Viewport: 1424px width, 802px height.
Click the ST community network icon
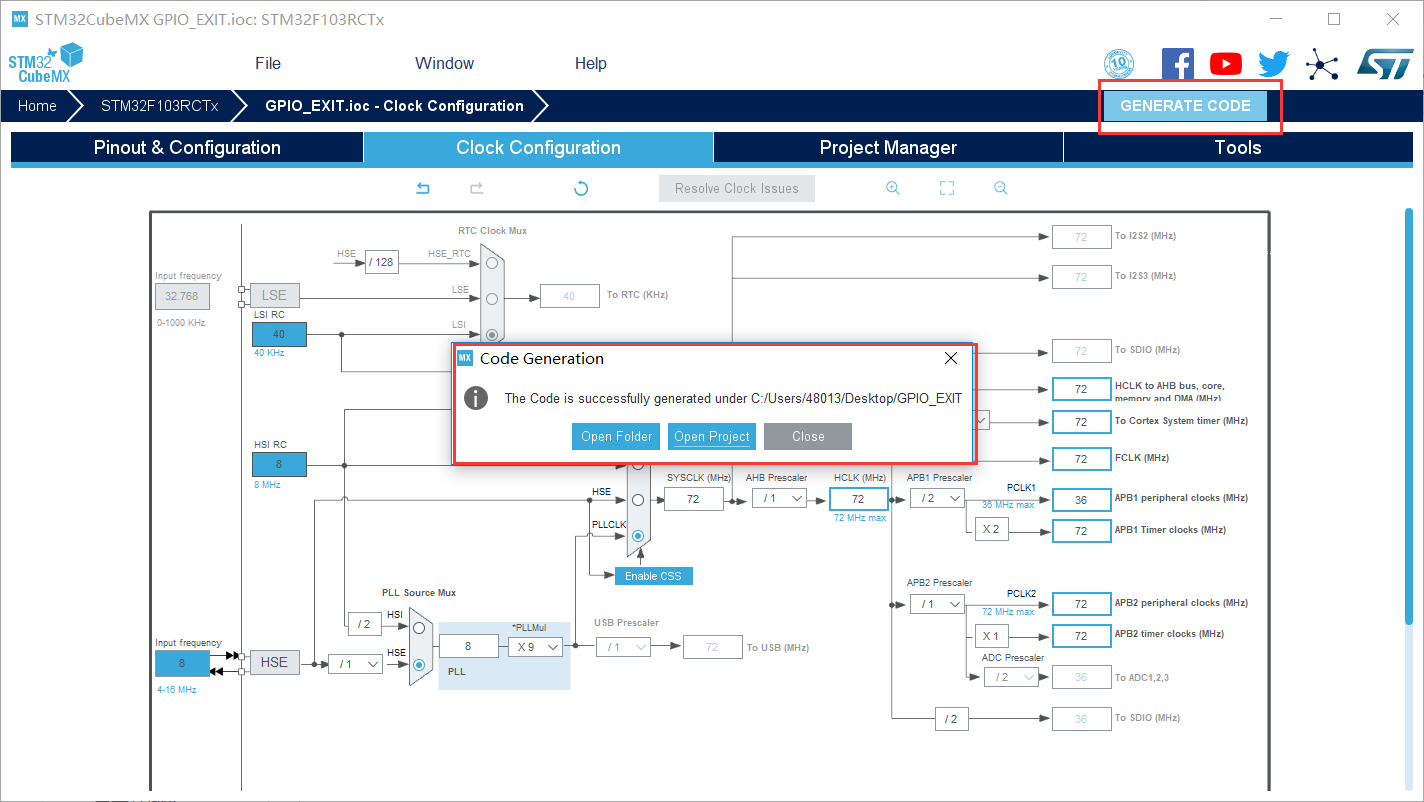tap(1322, 65)
